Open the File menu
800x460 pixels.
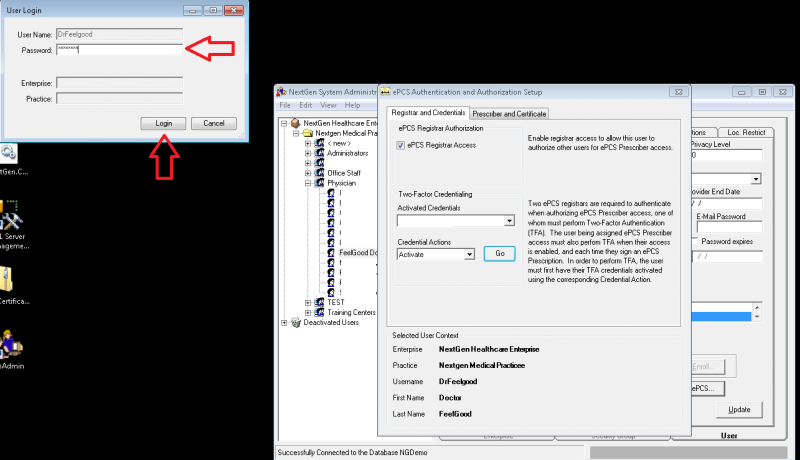(x=285, y=105)
